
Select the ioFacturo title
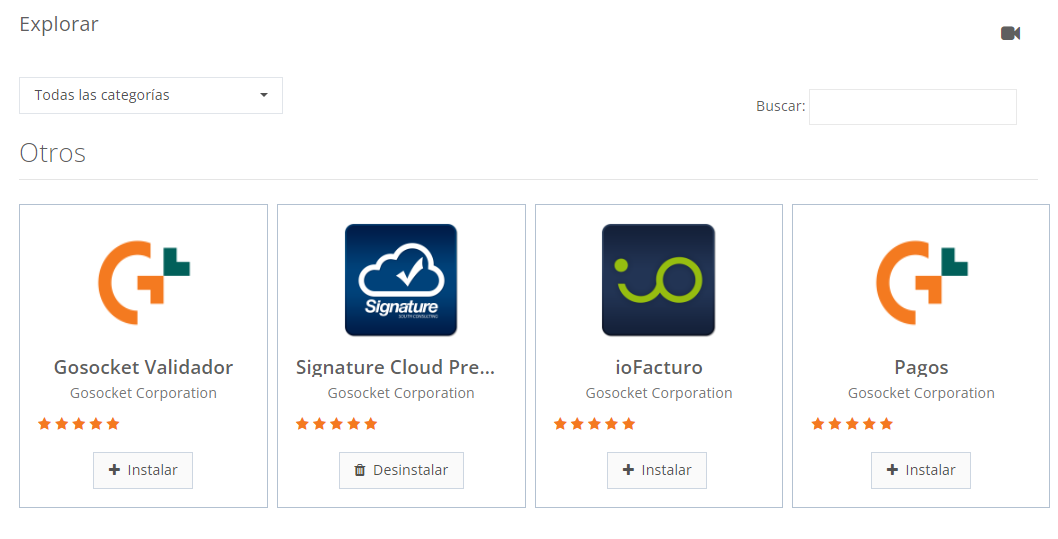point(659,367)
